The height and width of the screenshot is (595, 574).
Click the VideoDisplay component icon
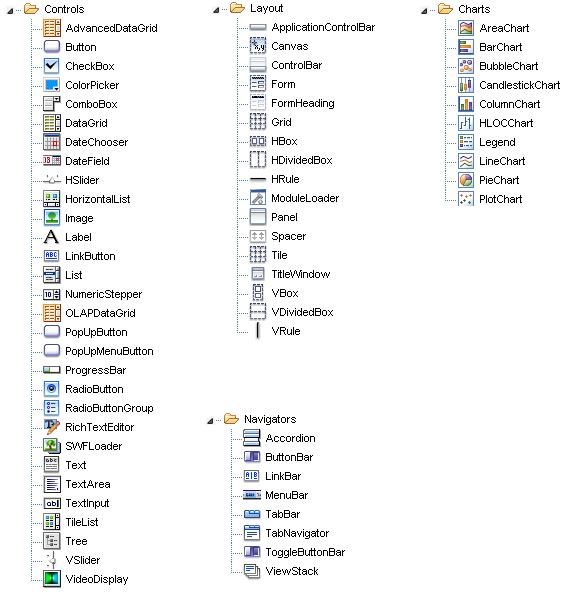pos(52,579)
